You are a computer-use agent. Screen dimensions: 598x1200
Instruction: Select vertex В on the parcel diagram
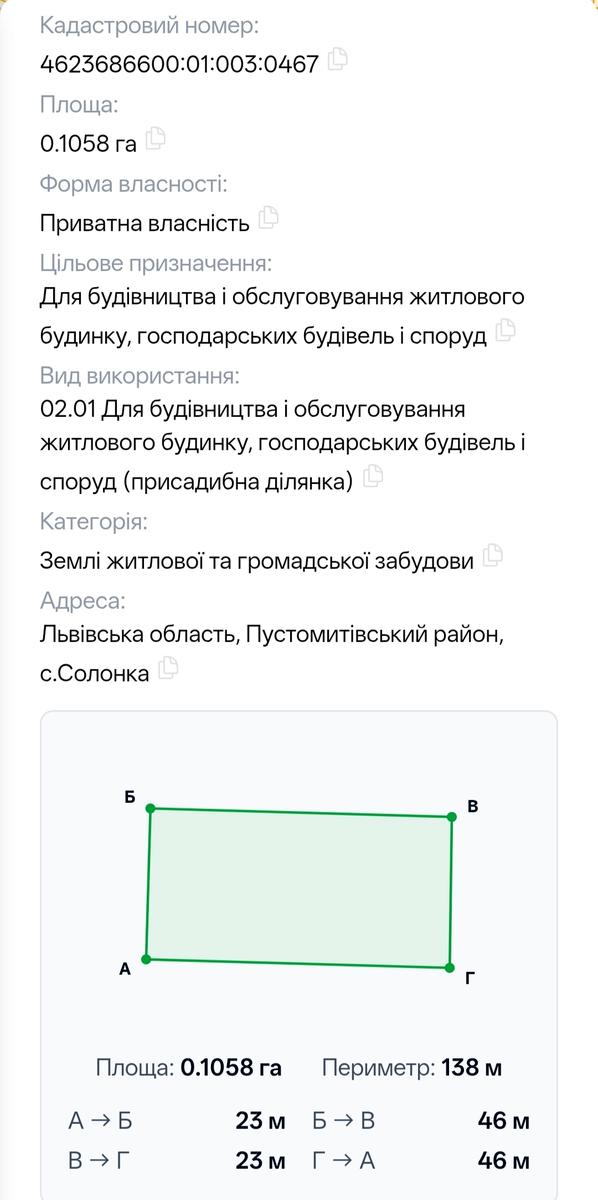[451, 817]
